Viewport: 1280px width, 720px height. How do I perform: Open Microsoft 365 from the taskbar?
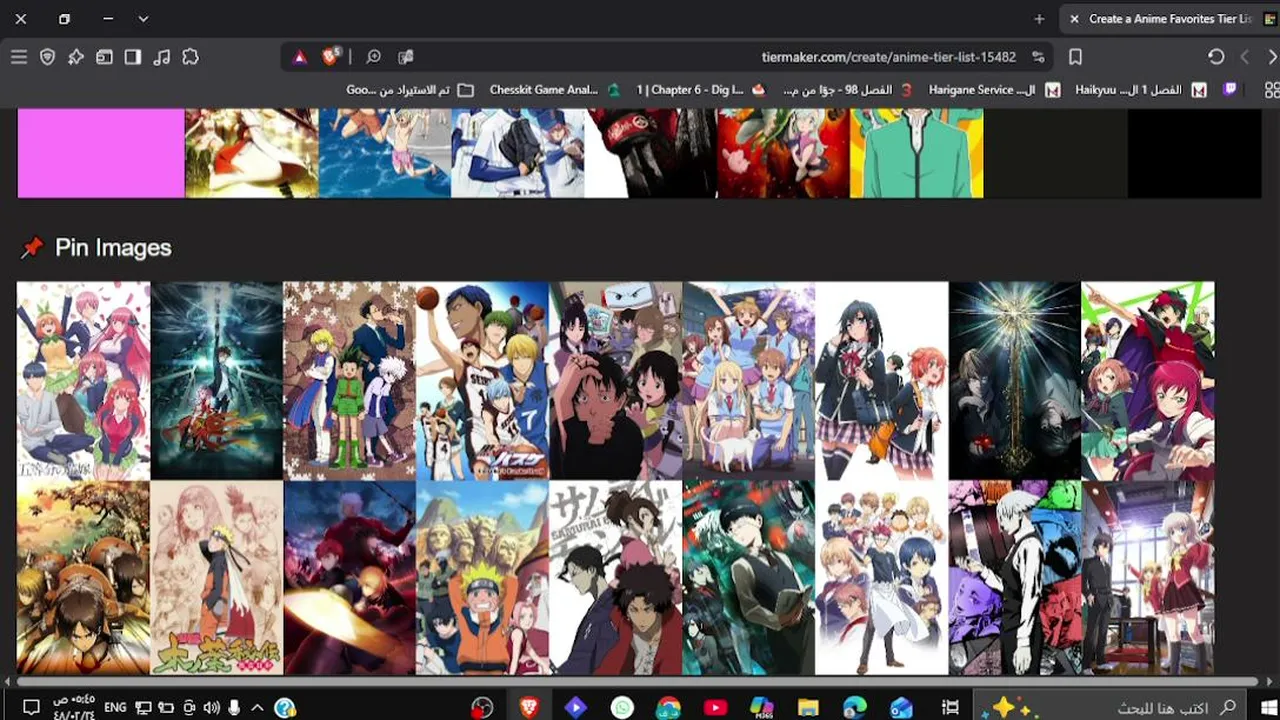762,707
